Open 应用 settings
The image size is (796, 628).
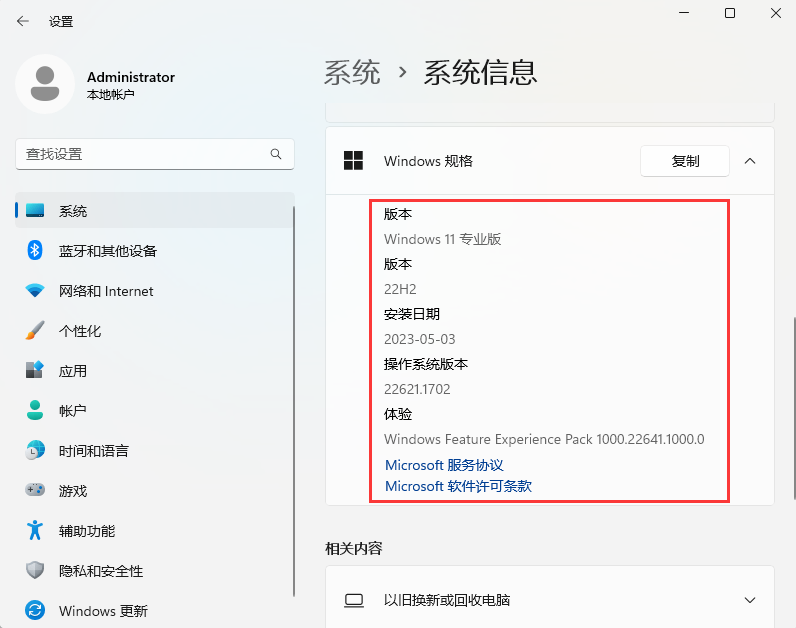(x=155, y=370)
